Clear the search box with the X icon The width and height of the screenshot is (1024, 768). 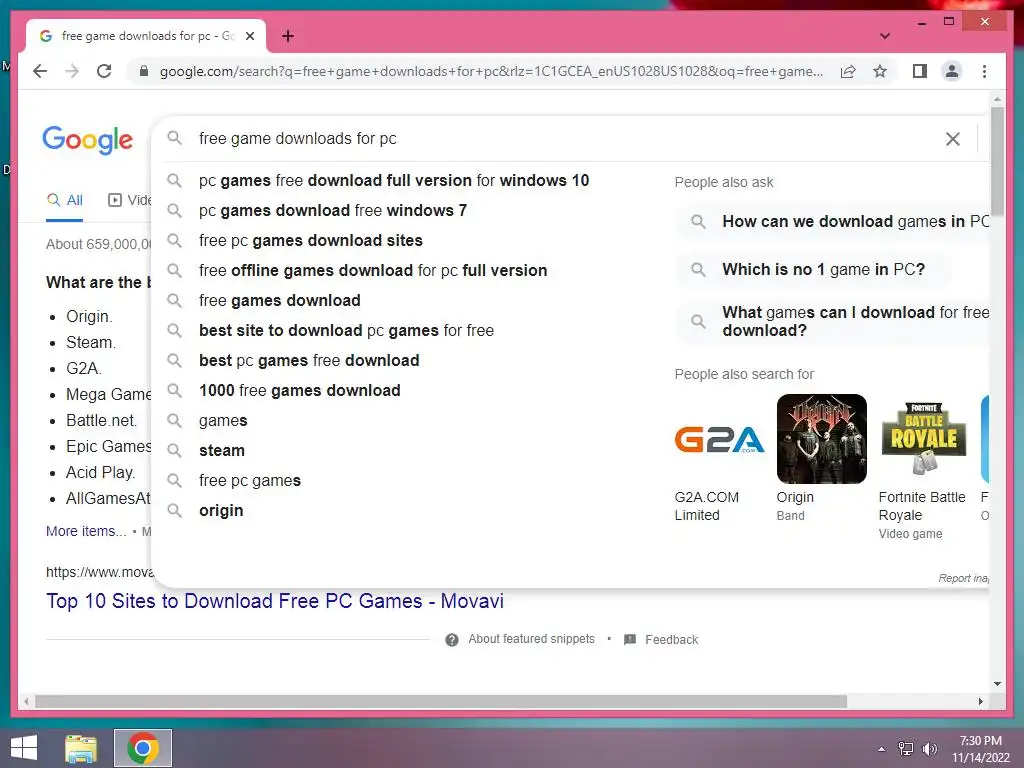click(x=953, y=138)
